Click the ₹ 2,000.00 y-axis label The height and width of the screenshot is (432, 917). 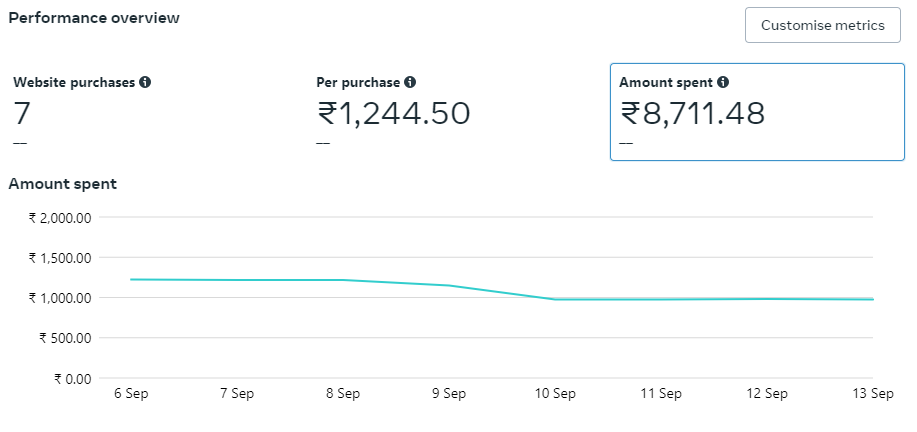(x=60, y=218)
